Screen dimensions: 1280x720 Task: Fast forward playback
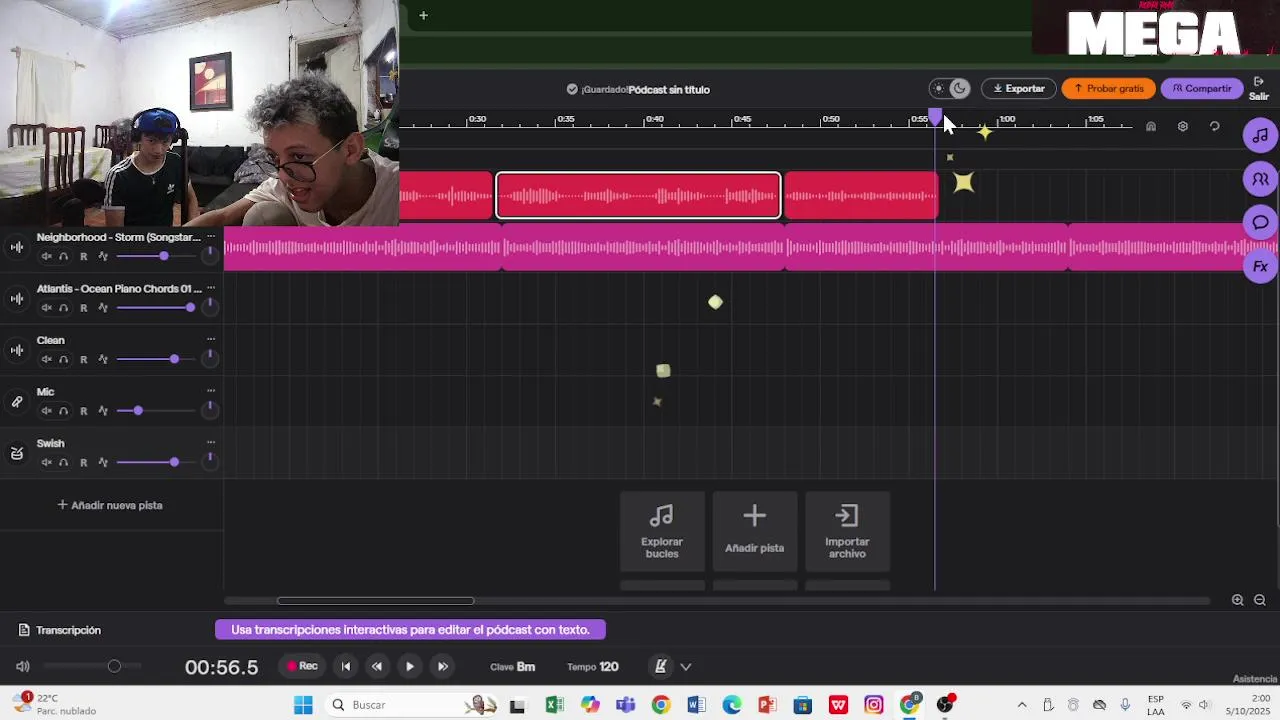pos(442,667)
